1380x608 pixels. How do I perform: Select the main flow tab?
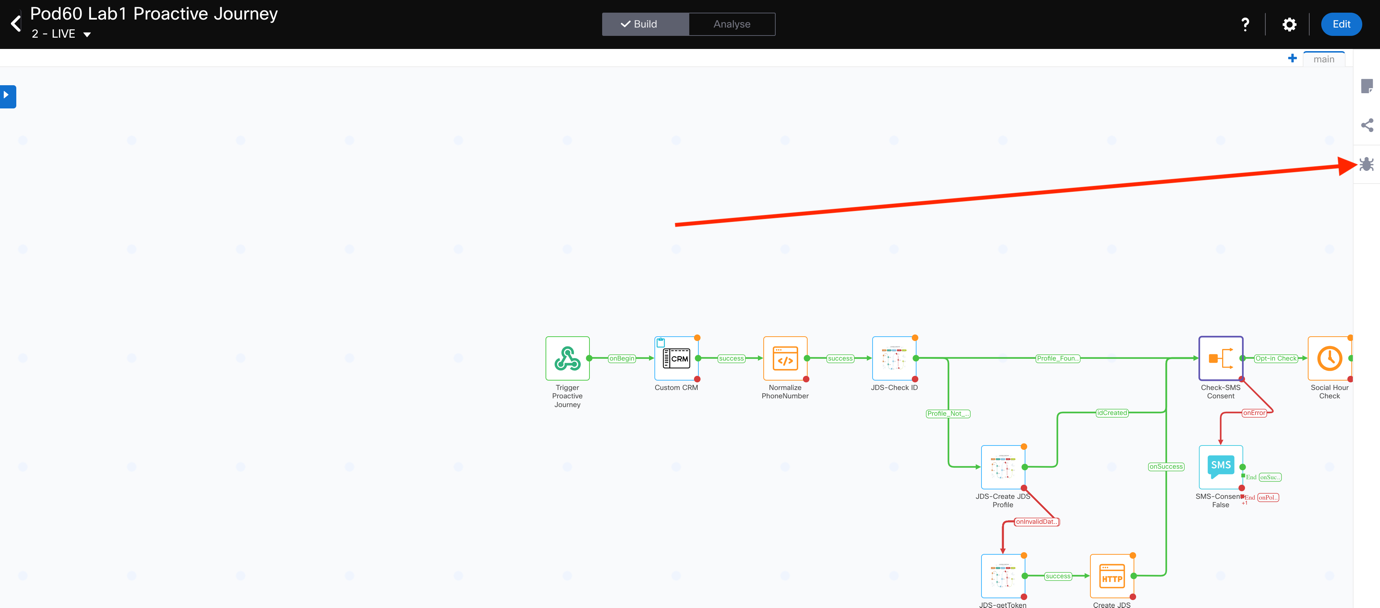click(x=1323, y=59)
